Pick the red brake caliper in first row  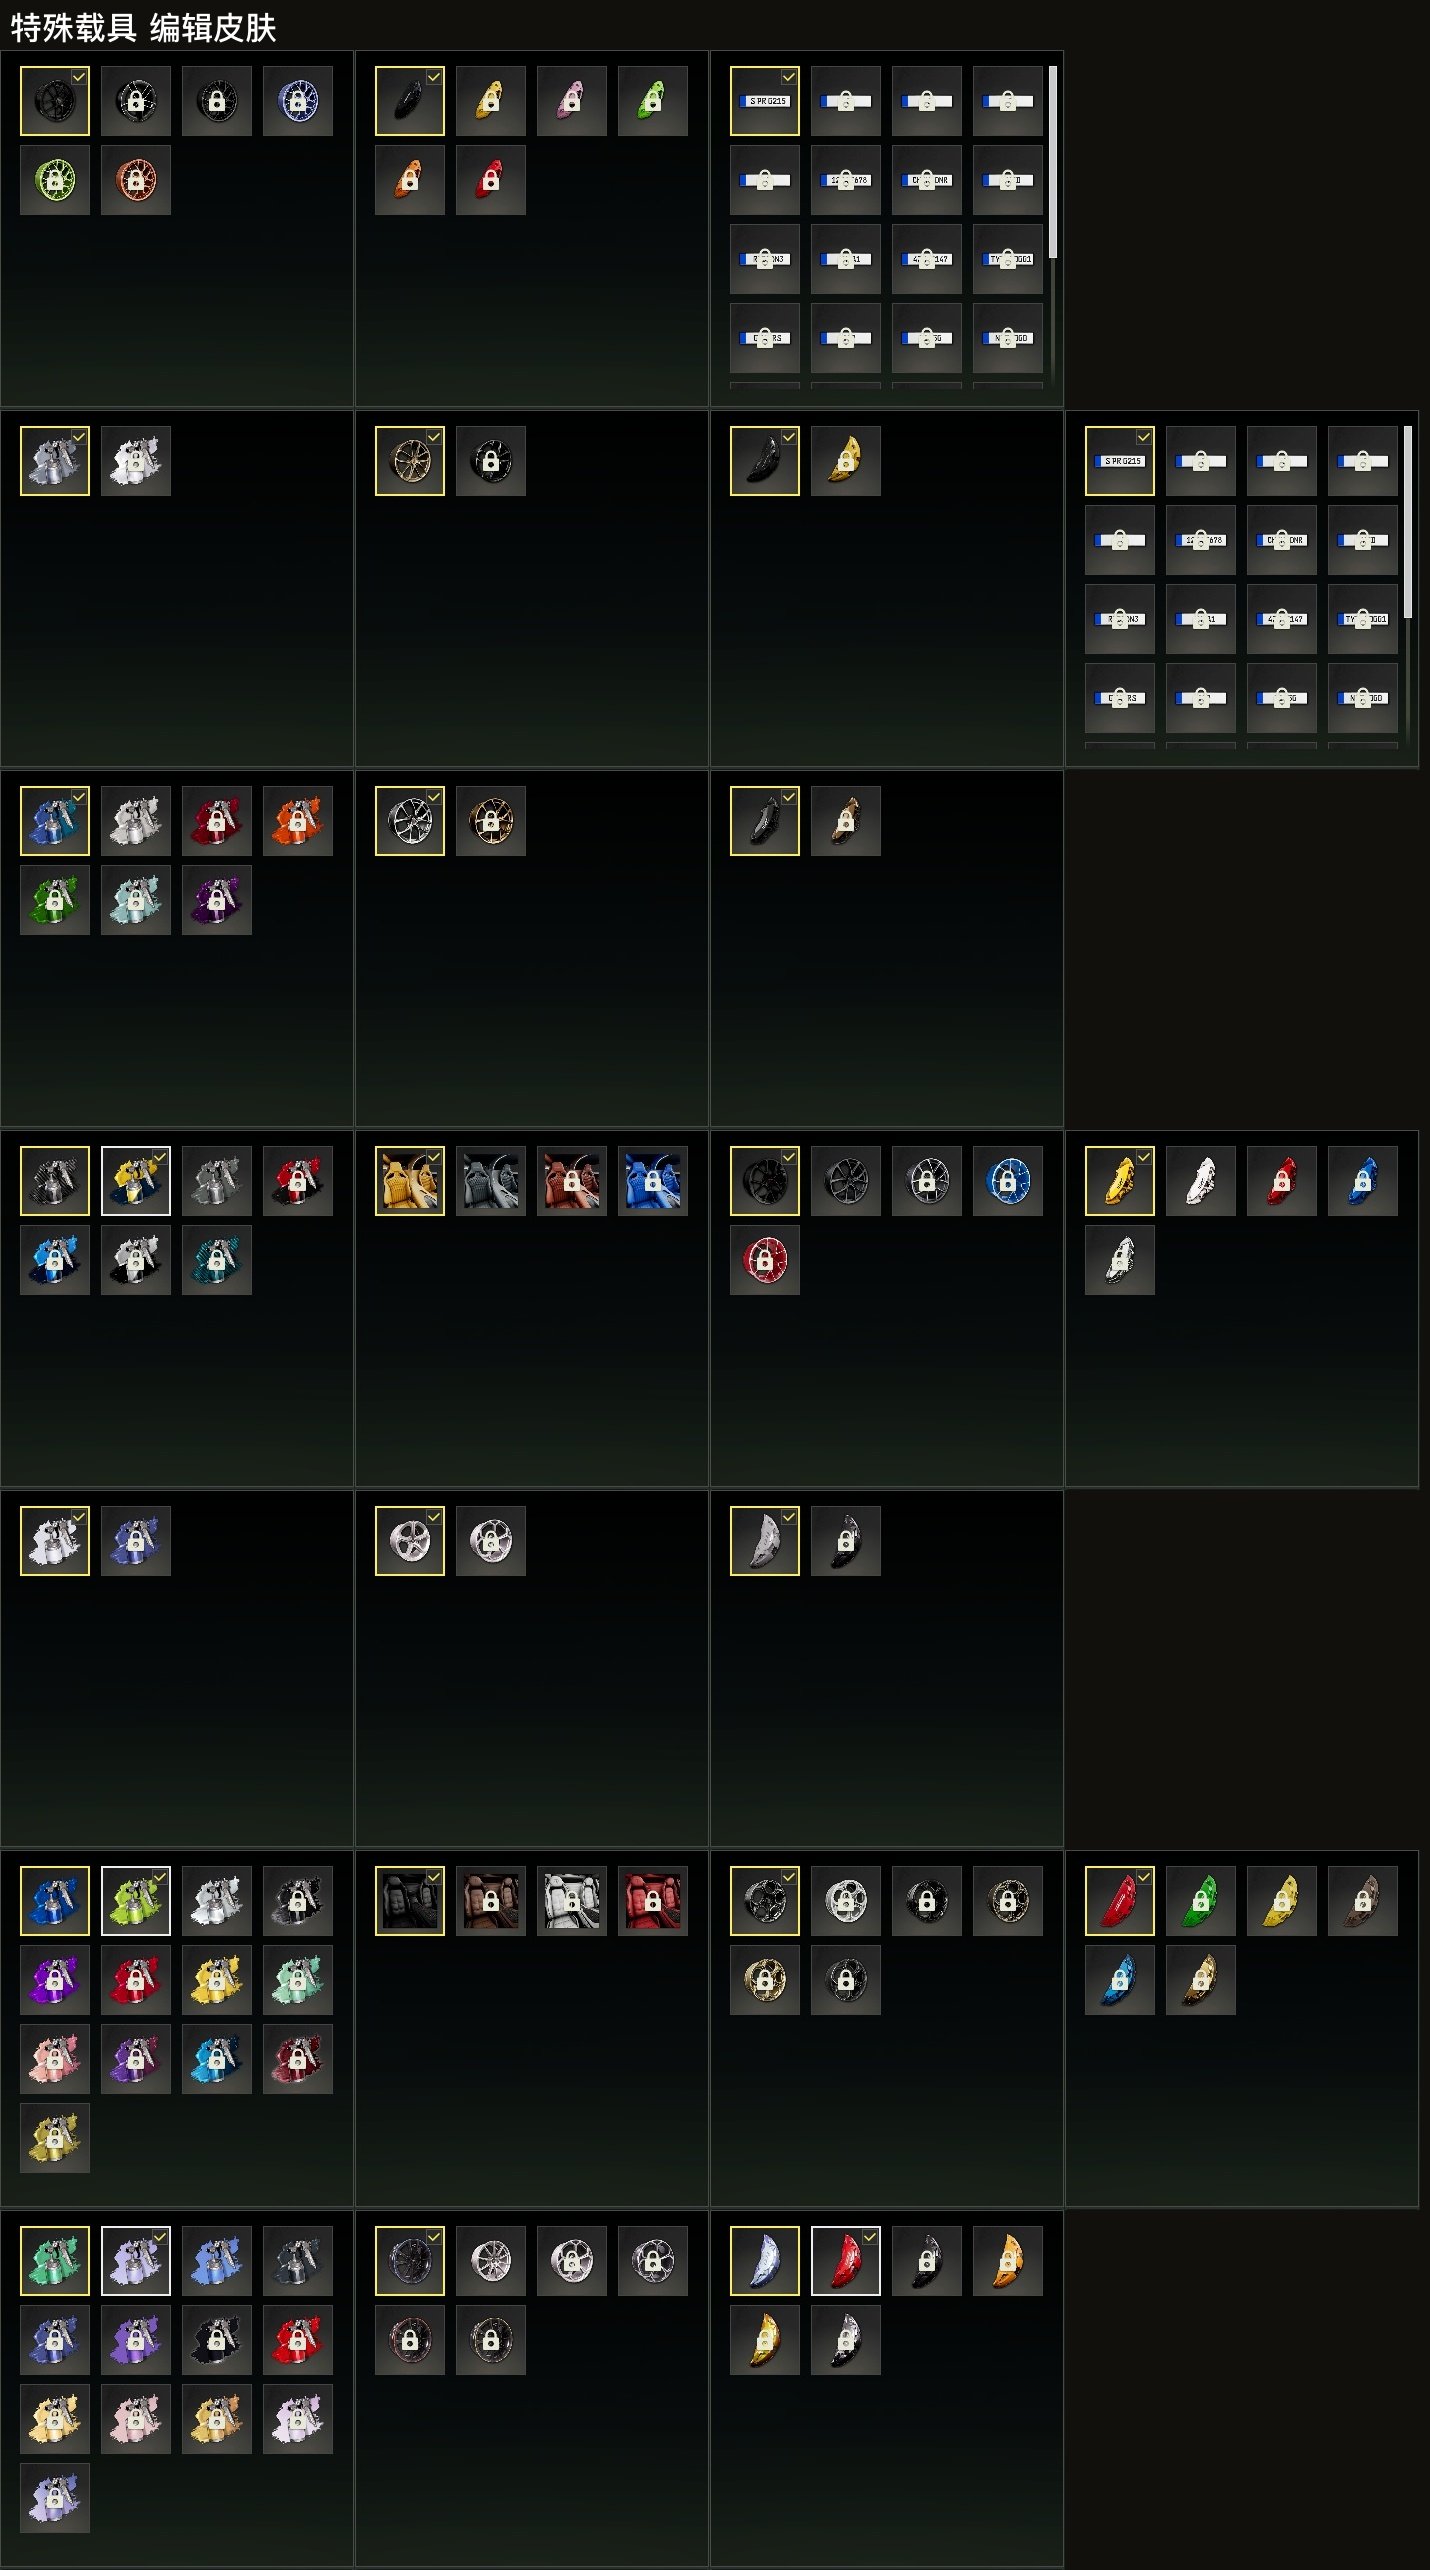coord(491,180)
